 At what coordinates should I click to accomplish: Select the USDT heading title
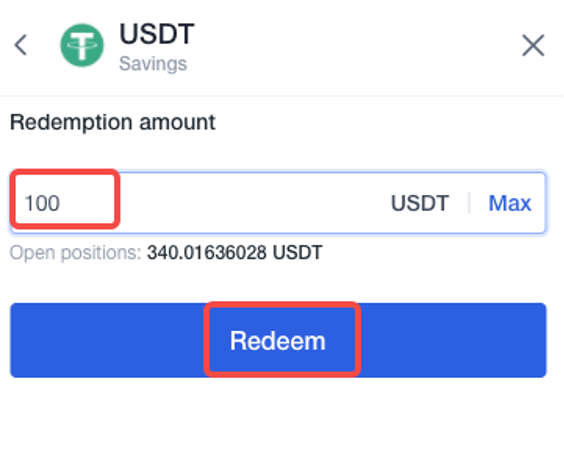click(x=157, y=34)
